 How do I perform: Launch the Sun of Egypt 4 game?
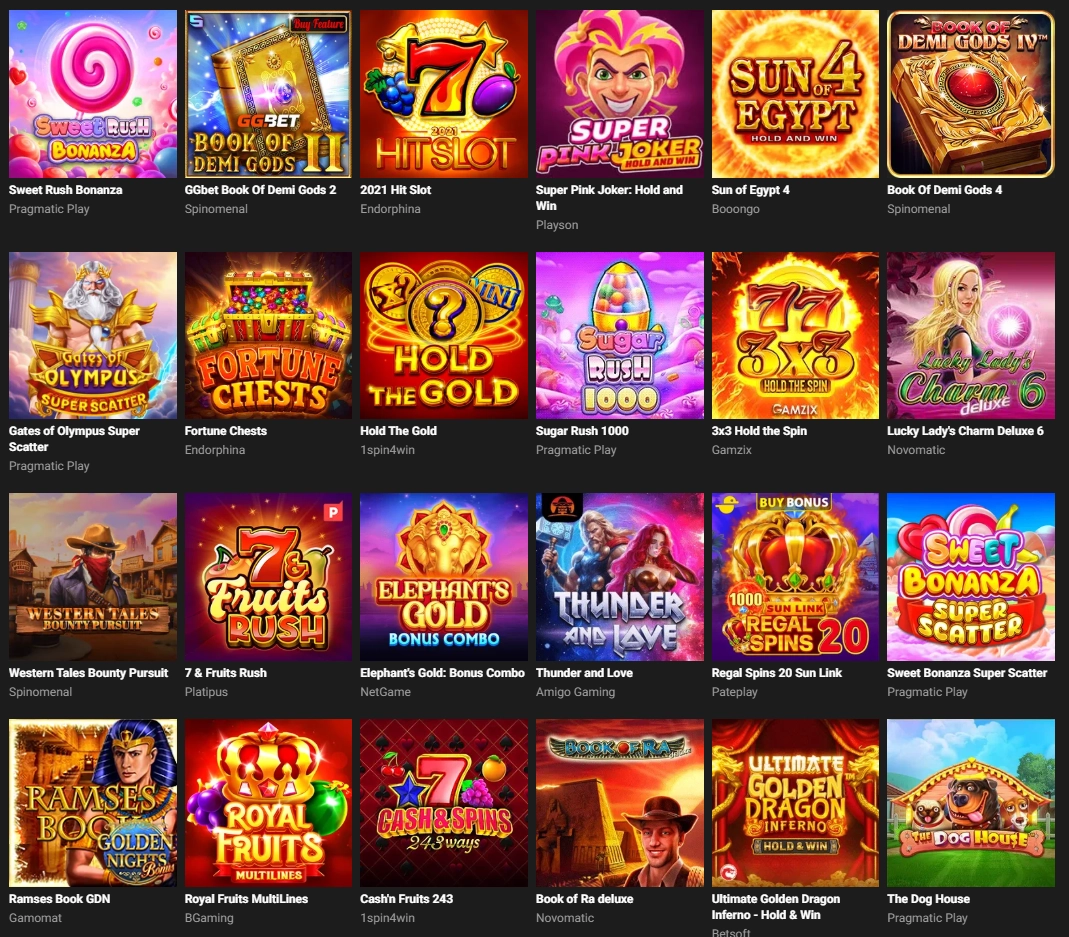coord(795,94)
